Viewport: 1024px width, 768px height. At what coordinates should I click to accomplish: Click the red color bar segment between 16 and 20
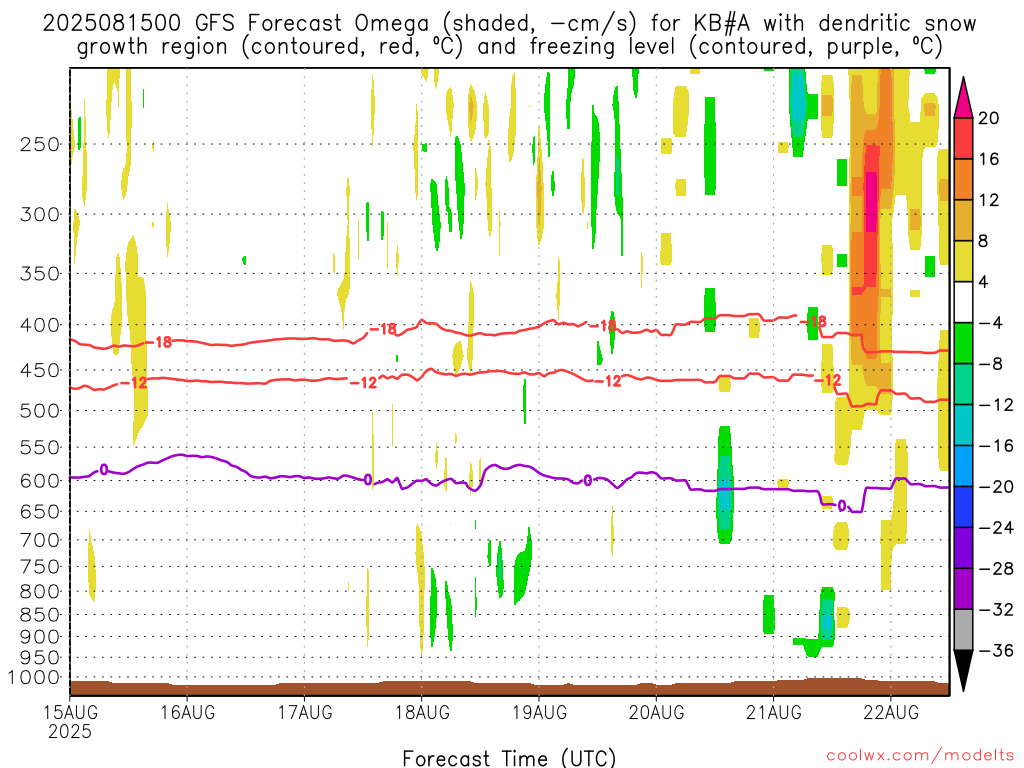pos(963,138)
